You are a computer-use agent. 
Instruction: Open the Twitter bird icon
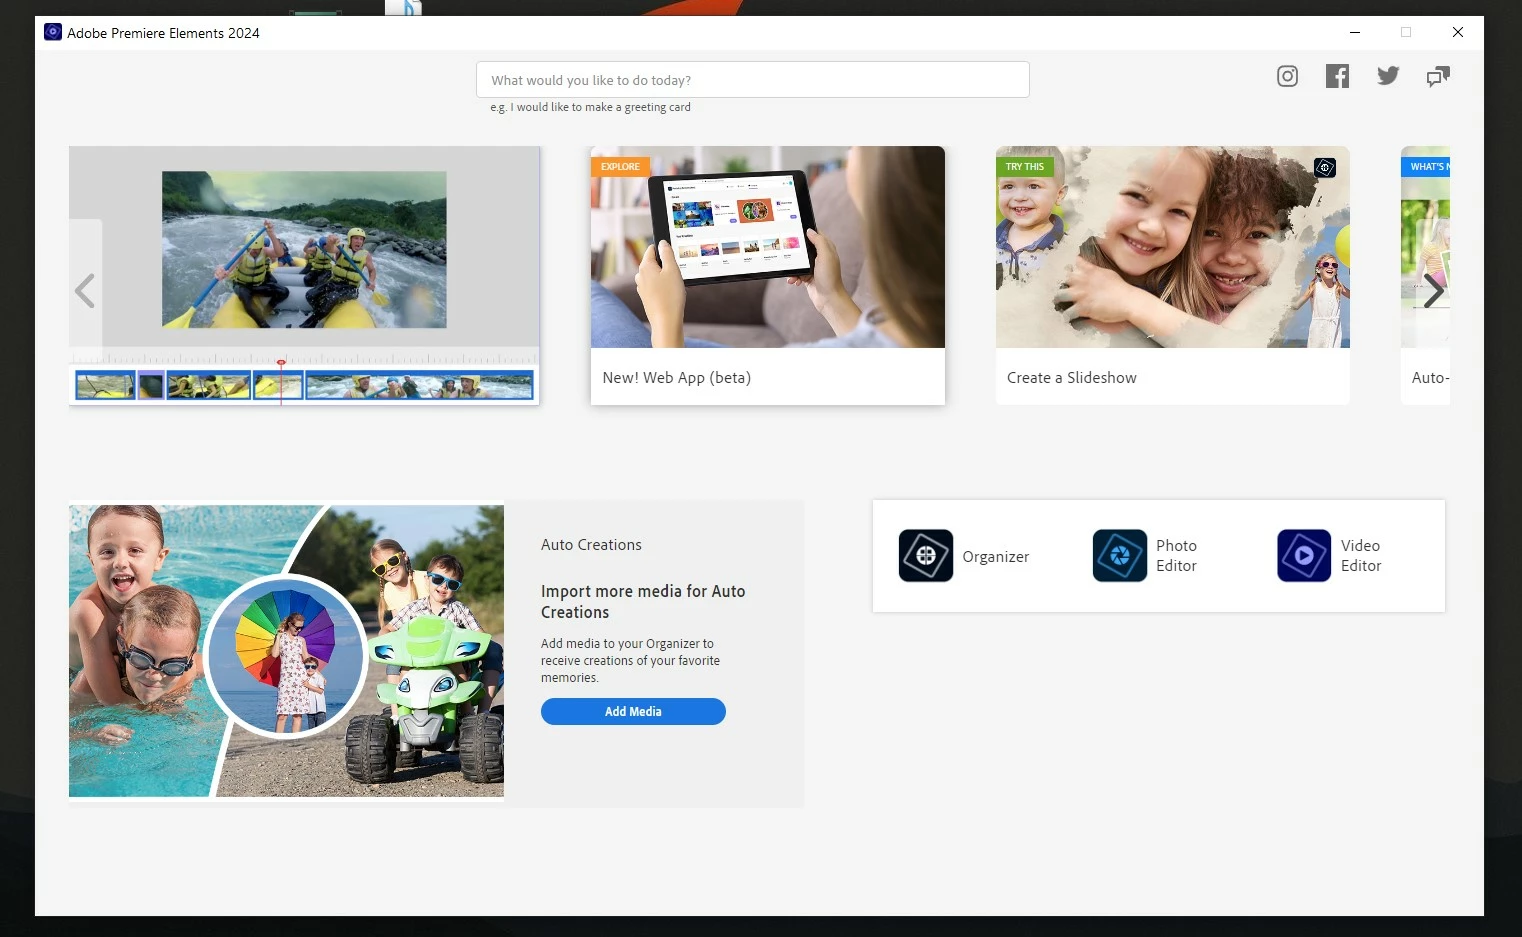(x=1388, y=76)
